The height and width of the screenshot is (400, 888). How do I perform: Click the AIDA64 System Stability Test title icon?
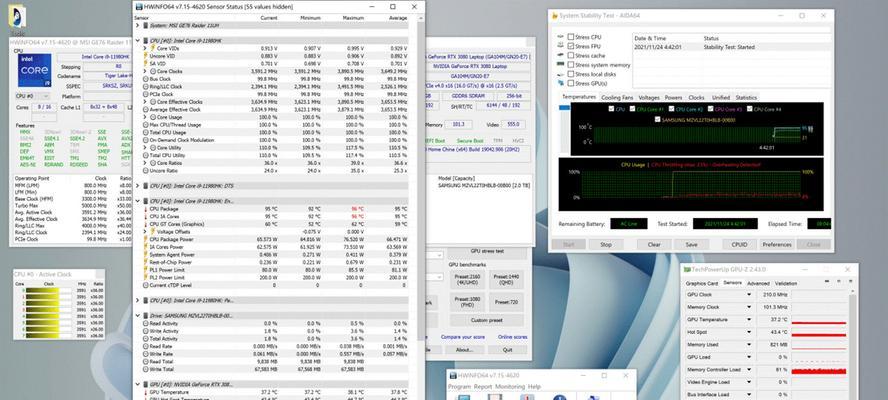554,16
